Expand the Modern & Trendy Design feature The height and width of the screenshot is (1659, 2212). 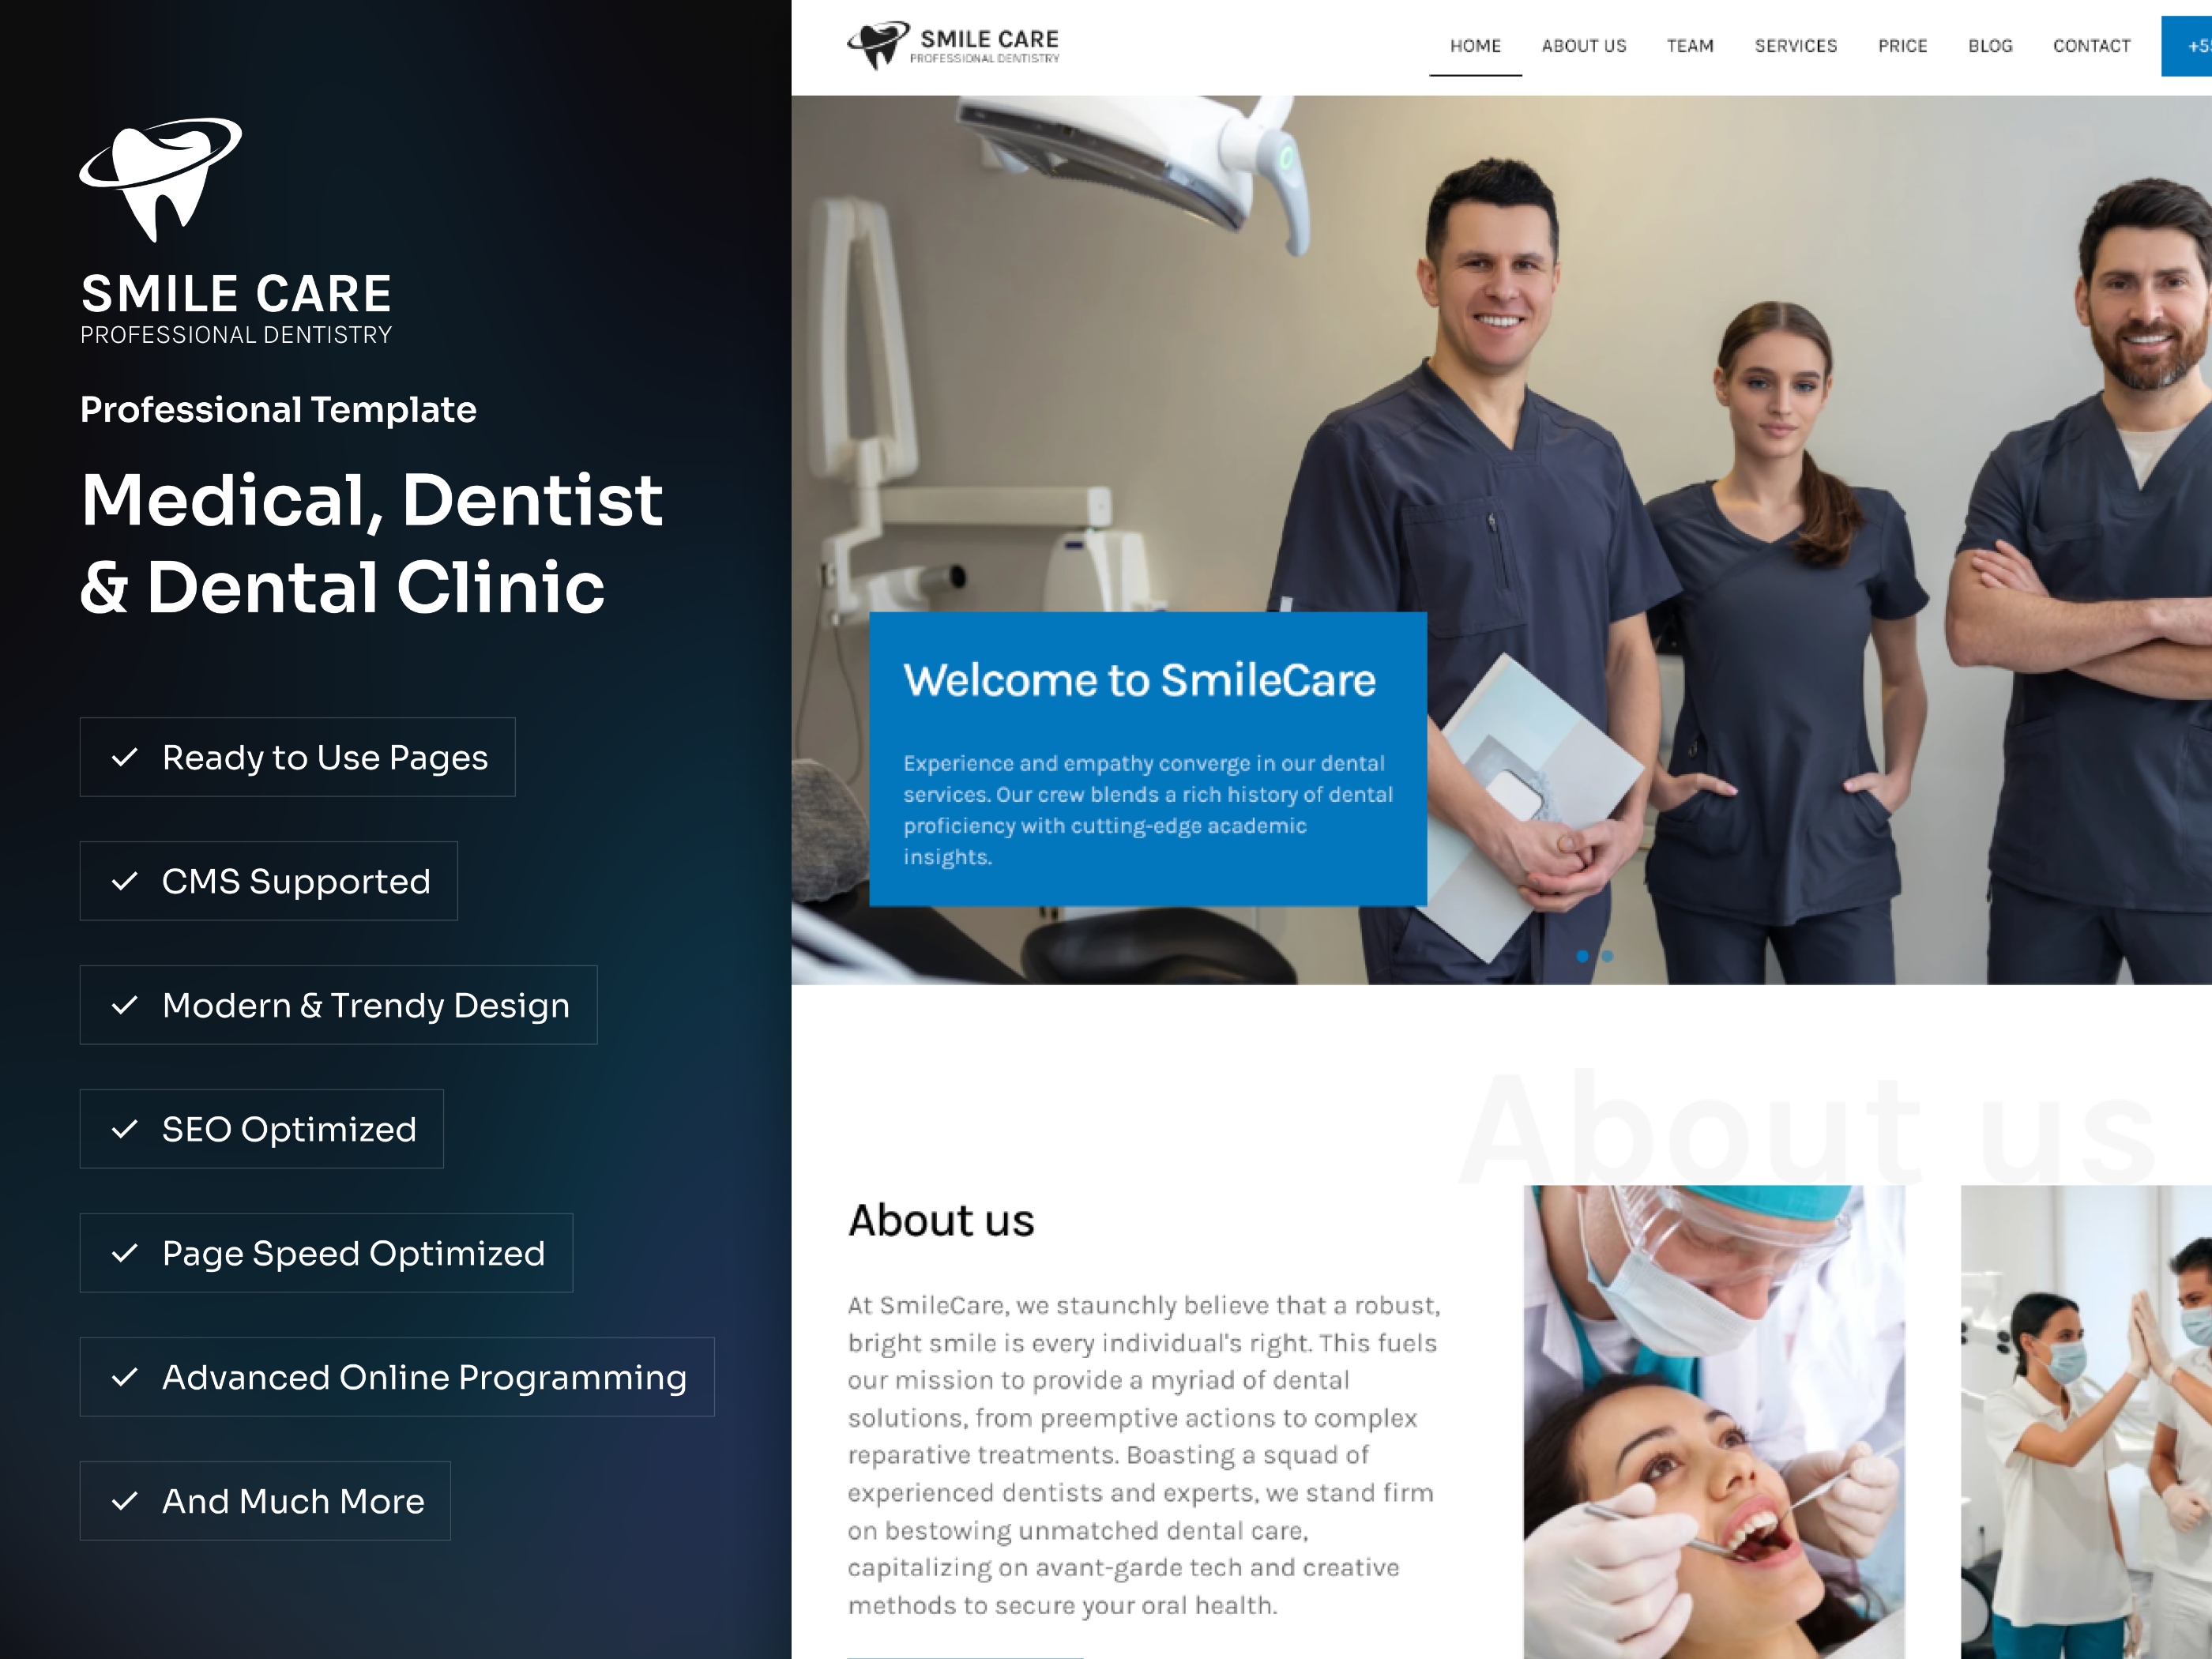343,1004
